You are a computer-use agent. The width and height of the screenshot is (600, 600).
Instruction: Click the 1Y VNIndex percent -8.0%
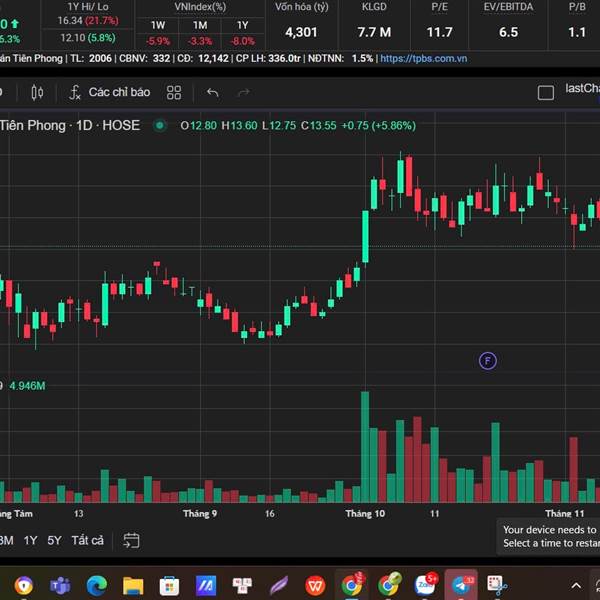(x=242, y=41)
